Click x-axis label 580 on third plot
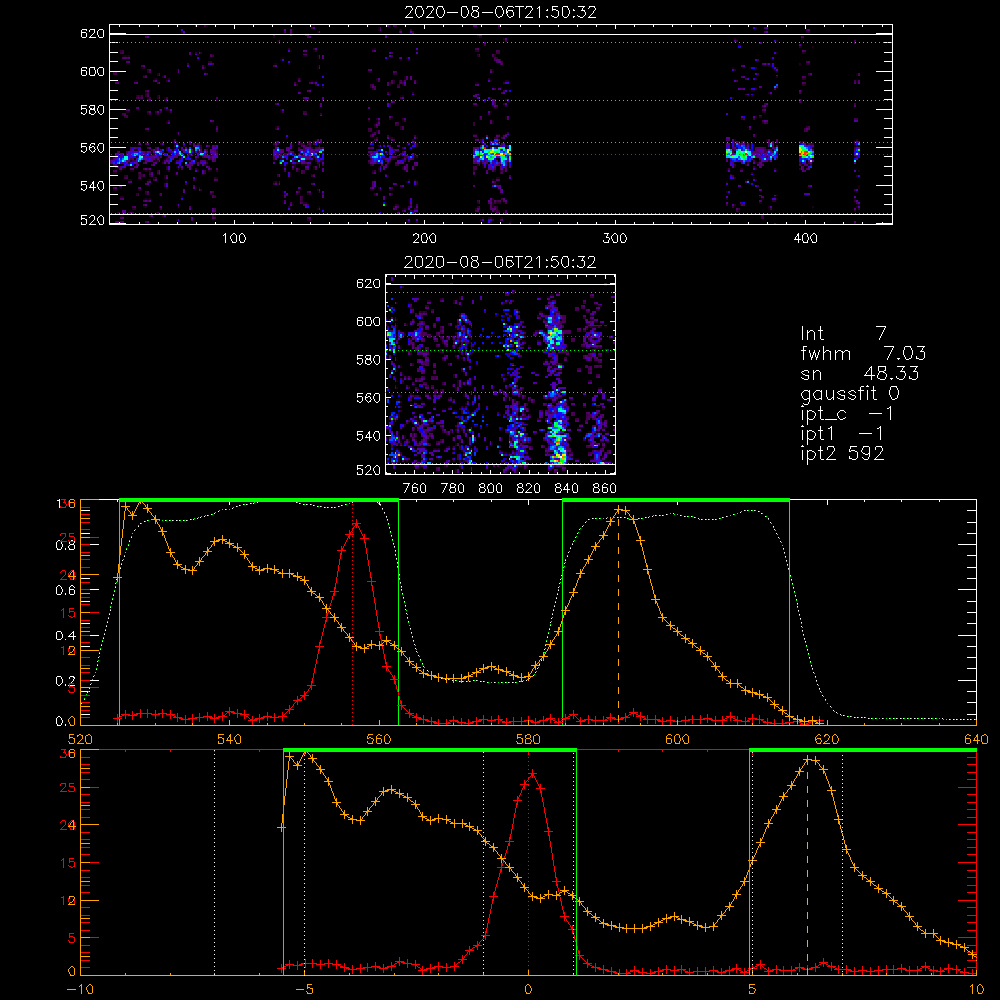 (528, 740)
